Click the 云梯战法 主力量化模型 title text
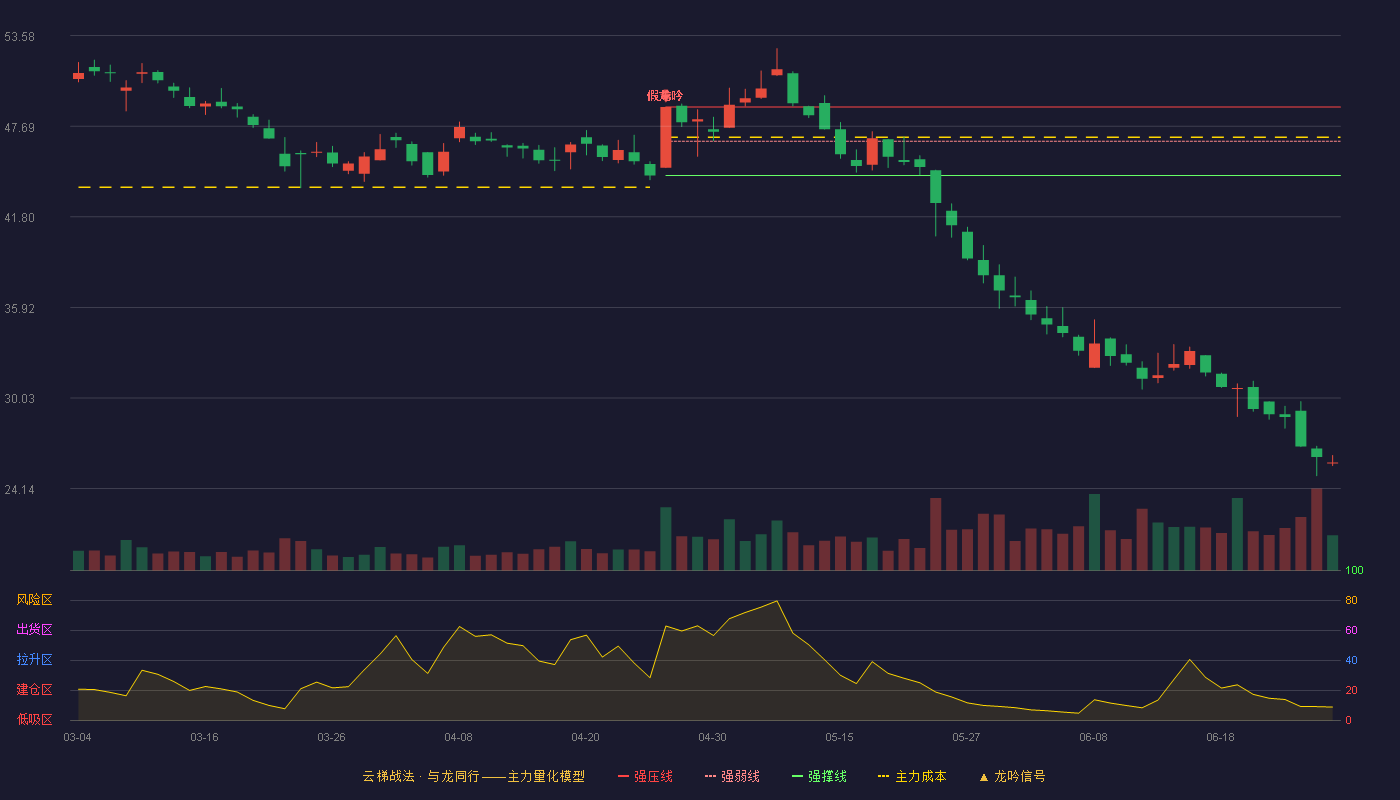Image resolution: width=1400 pixels, height=800 pixels. 474,776
